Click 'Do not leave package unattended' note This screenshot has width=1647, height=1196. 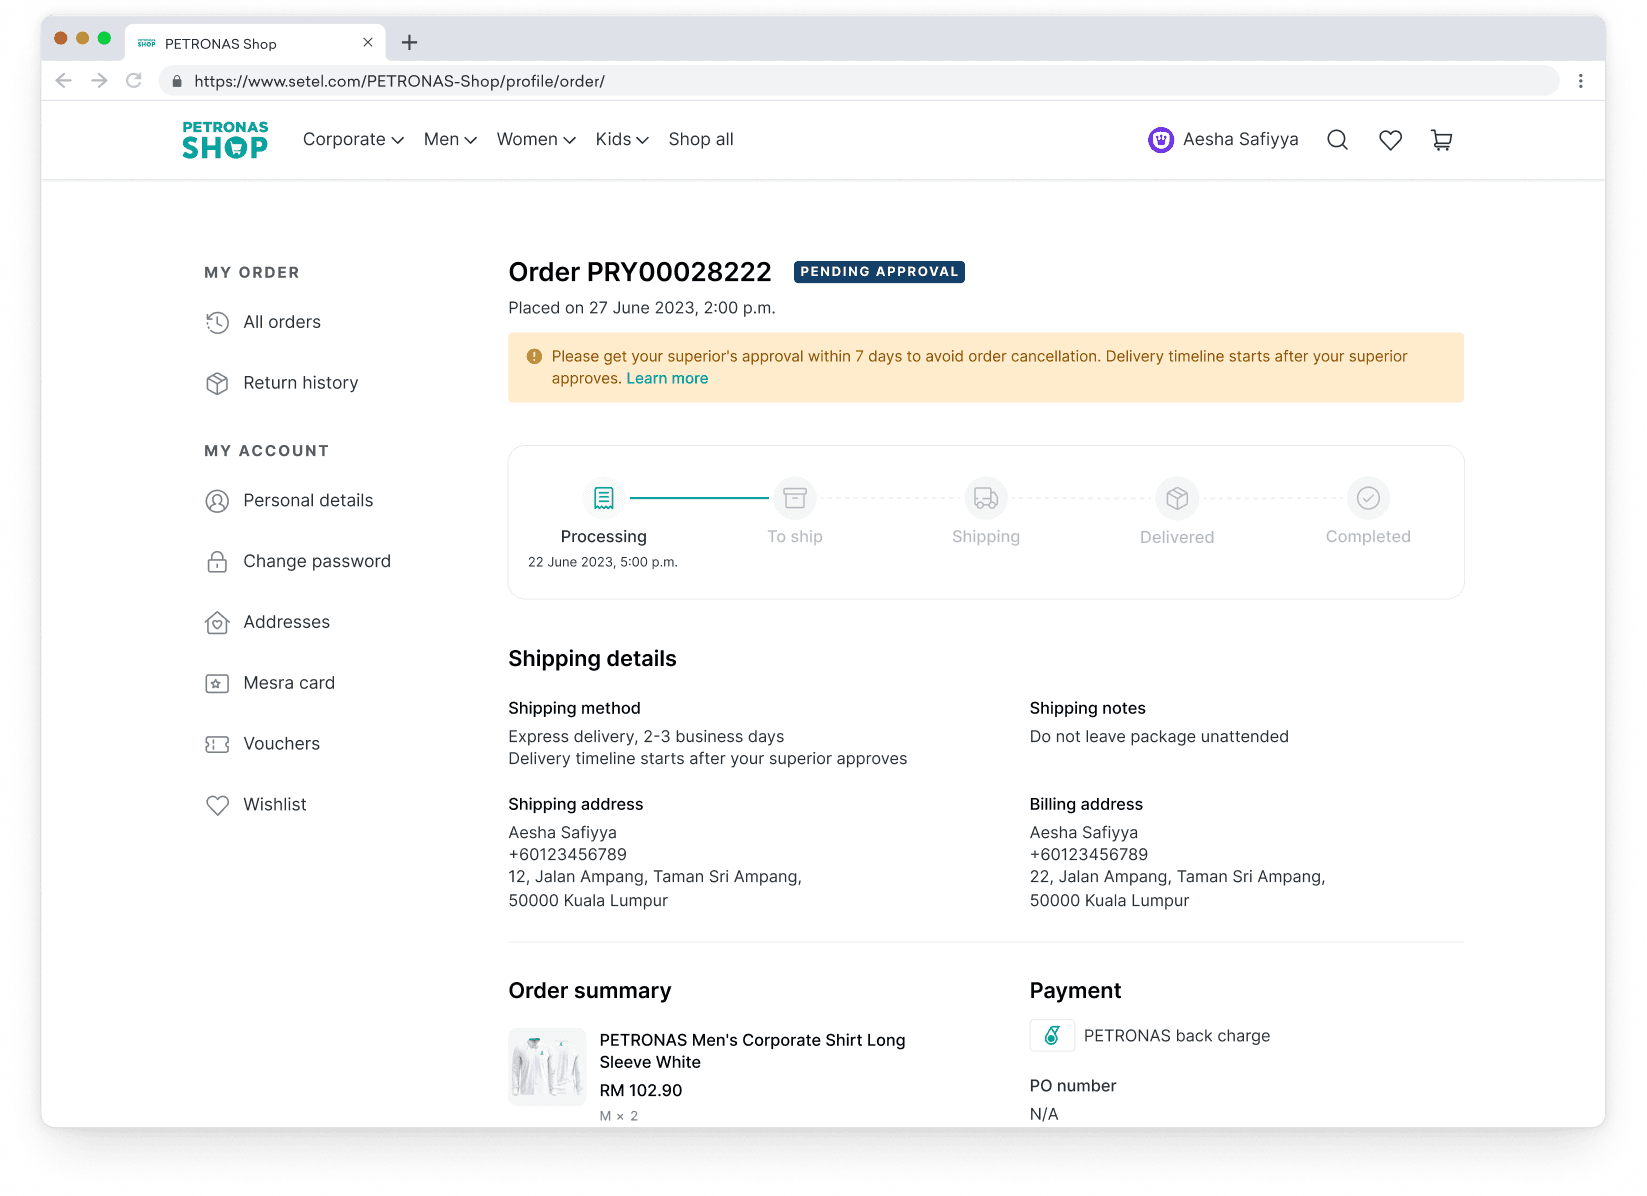coord(1159,737)
